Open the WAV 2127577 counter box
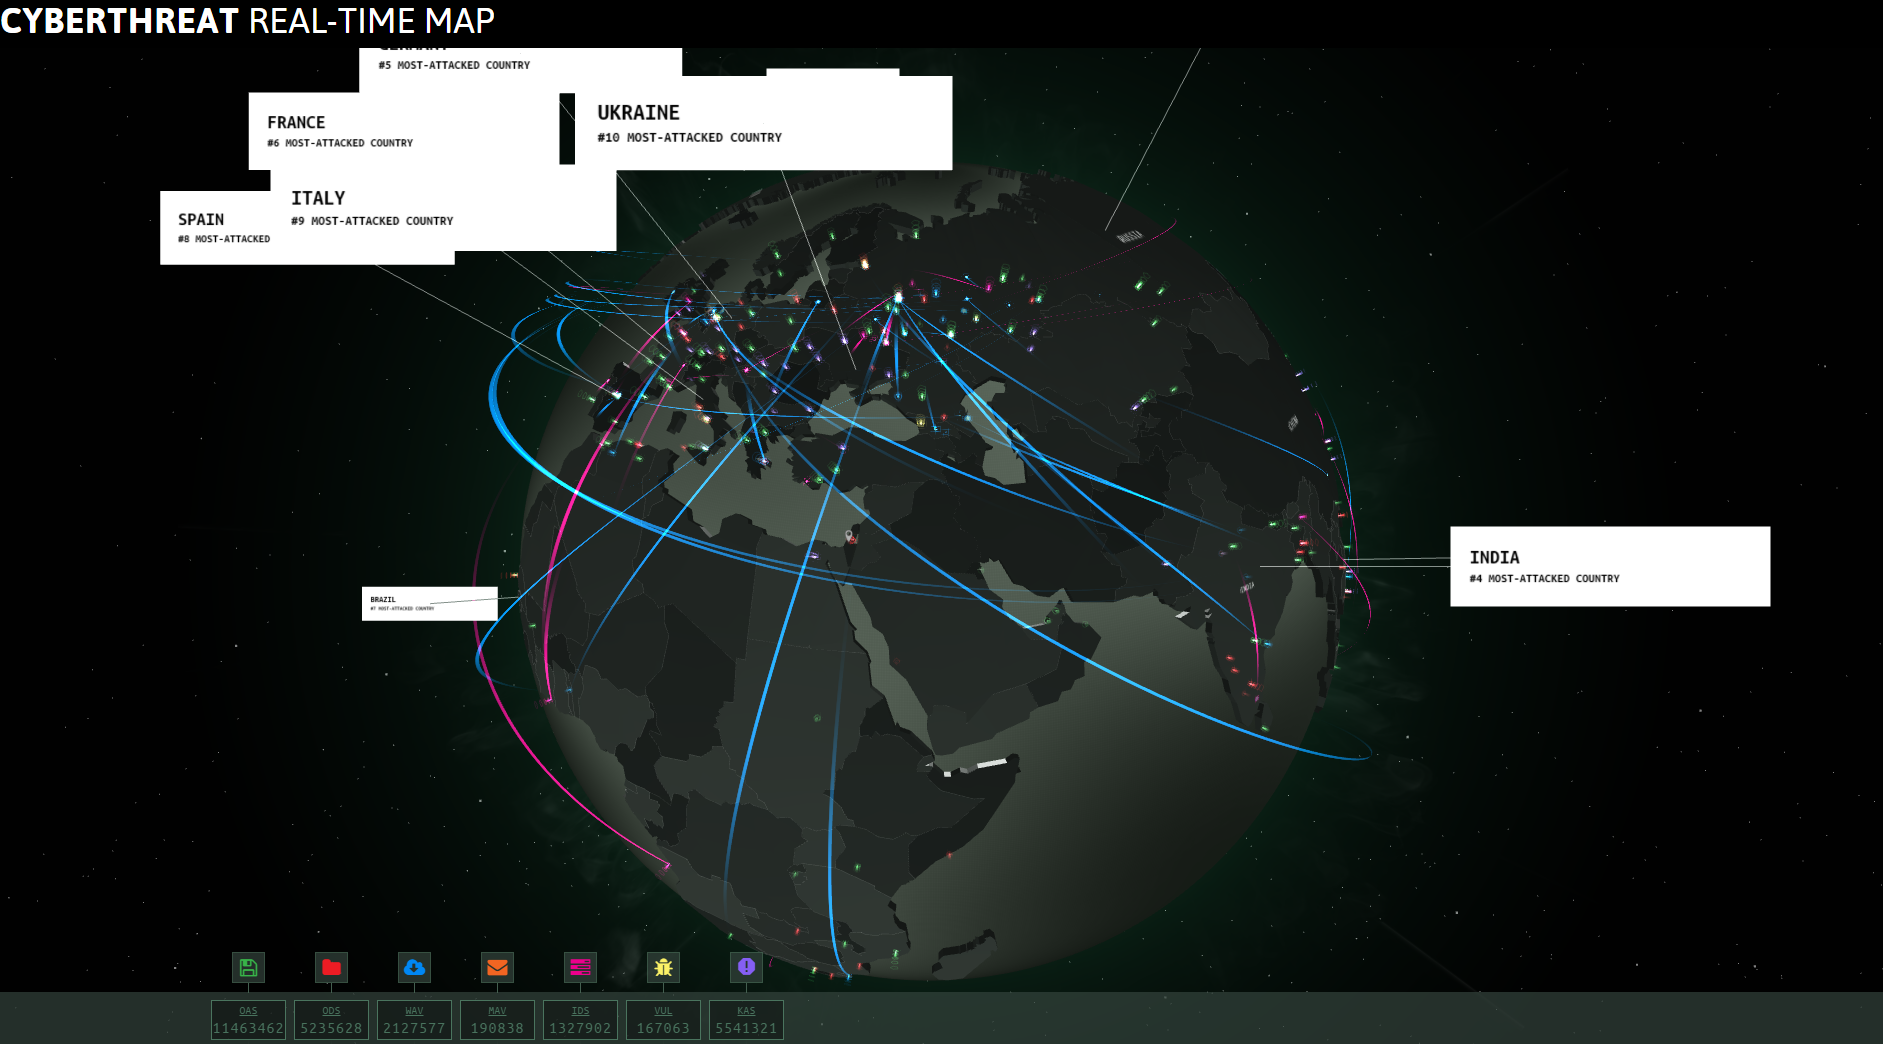The width and height of the screenshot is (1883, 1044). click(414, 1020)
